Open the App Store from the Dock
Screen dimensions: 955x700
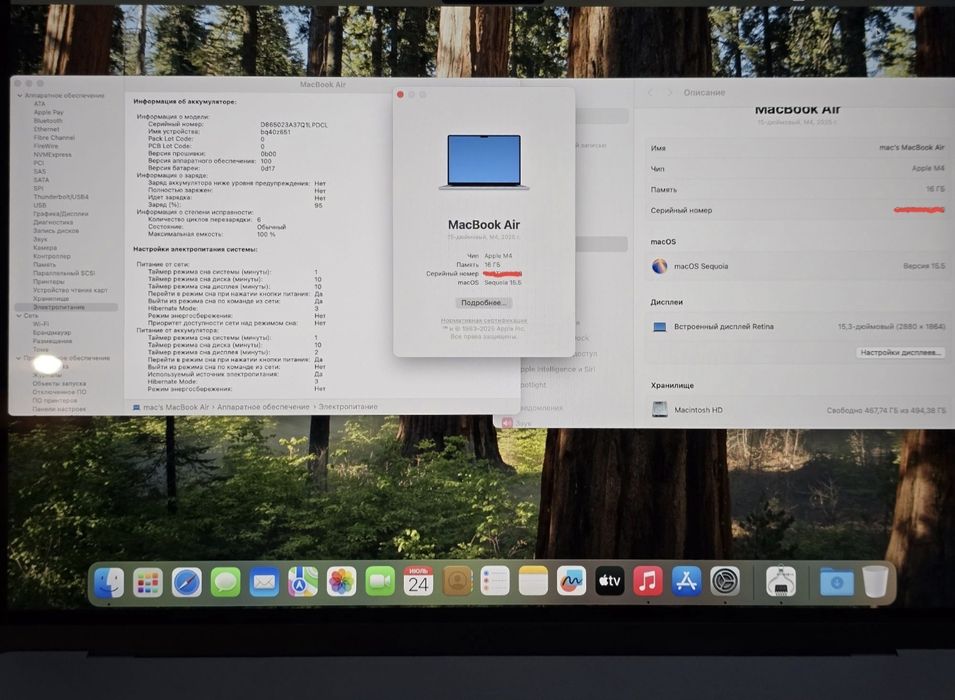(686, 582)
